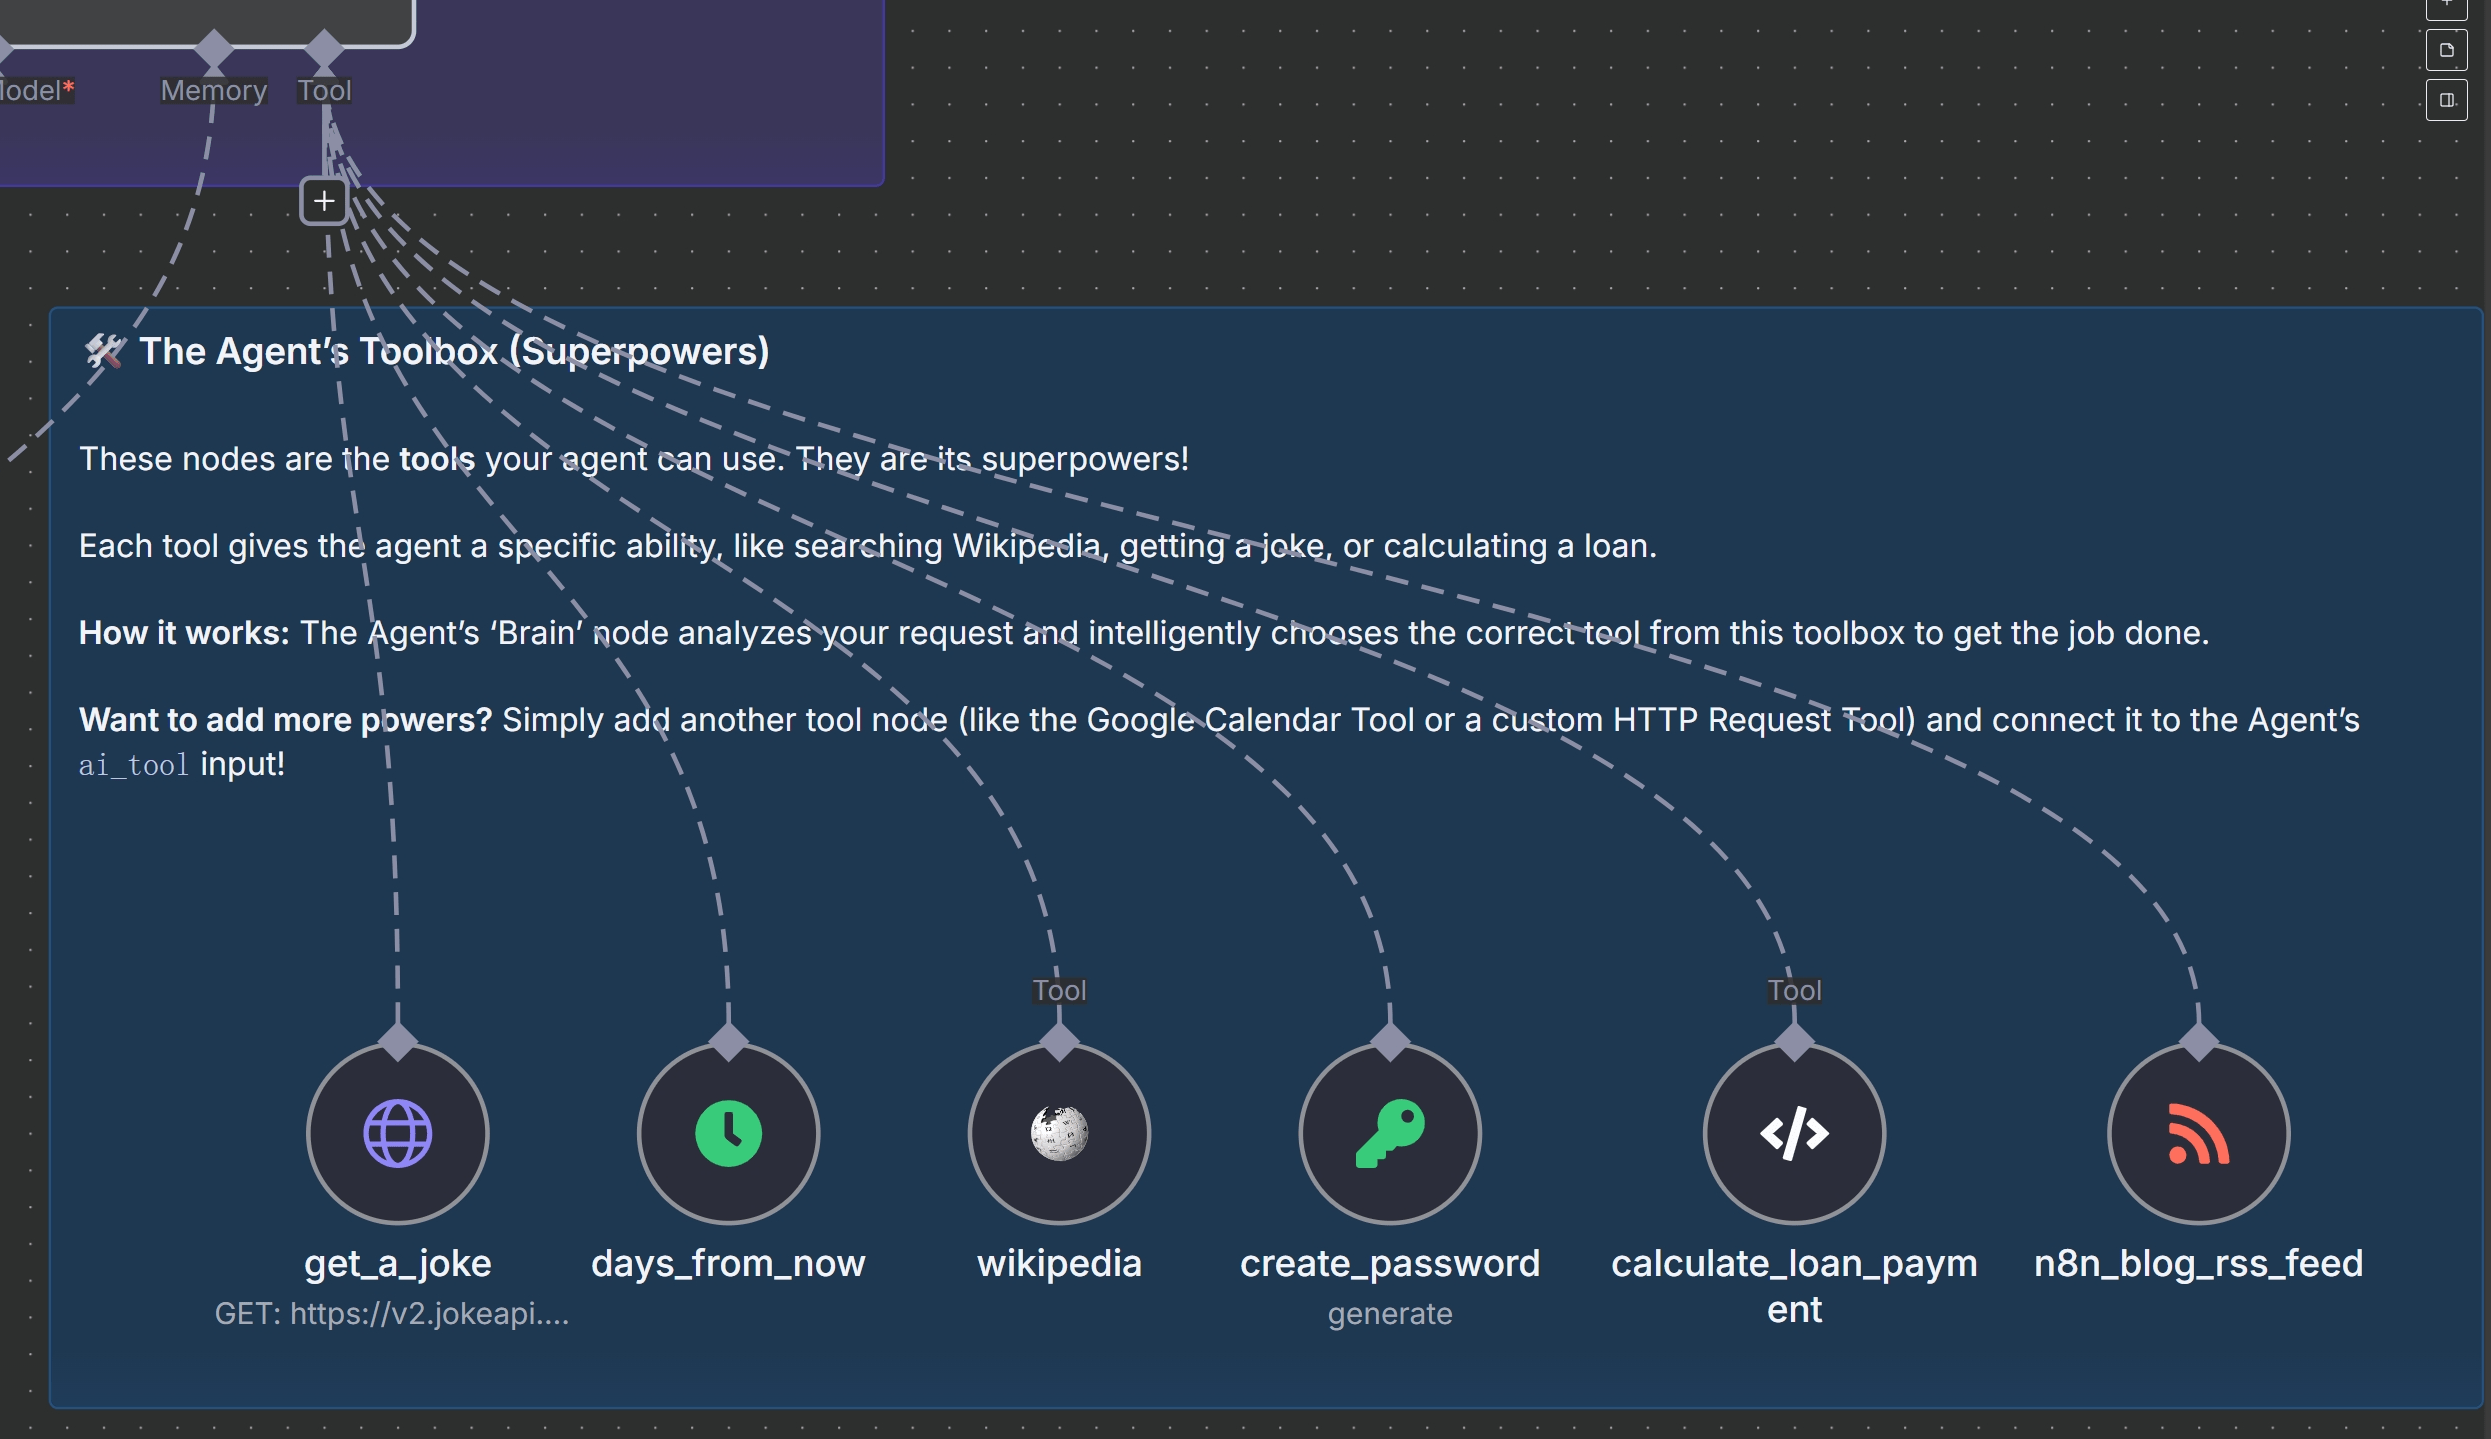
Task: Click the add sticky note icon
Action: click(x=2446, y=50)
